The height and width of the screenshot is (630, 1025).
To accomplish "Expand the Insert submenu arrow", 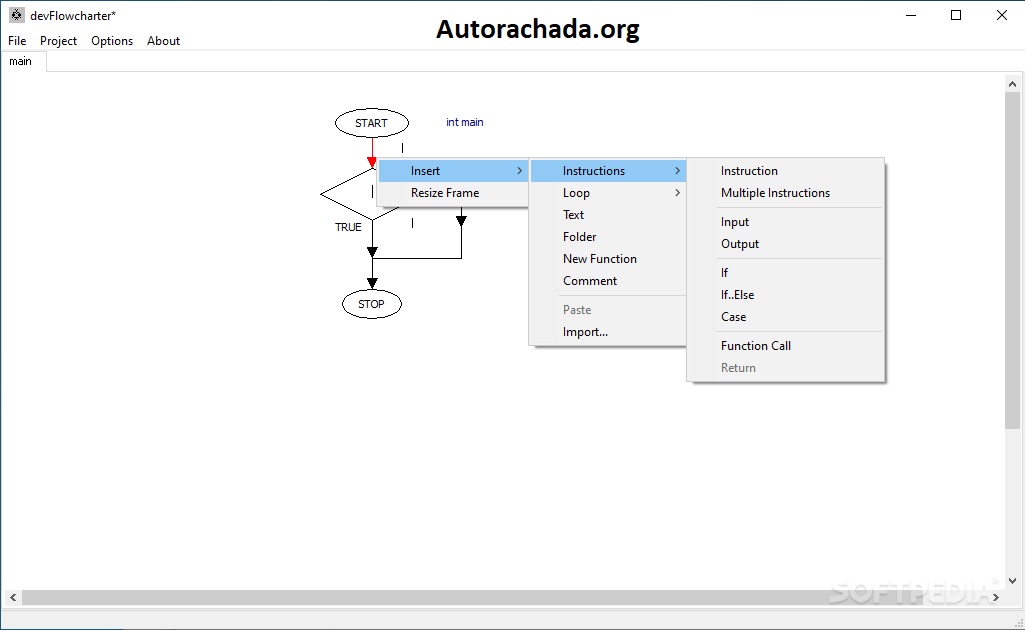I will pyautogui.click(x=519, y=171).
